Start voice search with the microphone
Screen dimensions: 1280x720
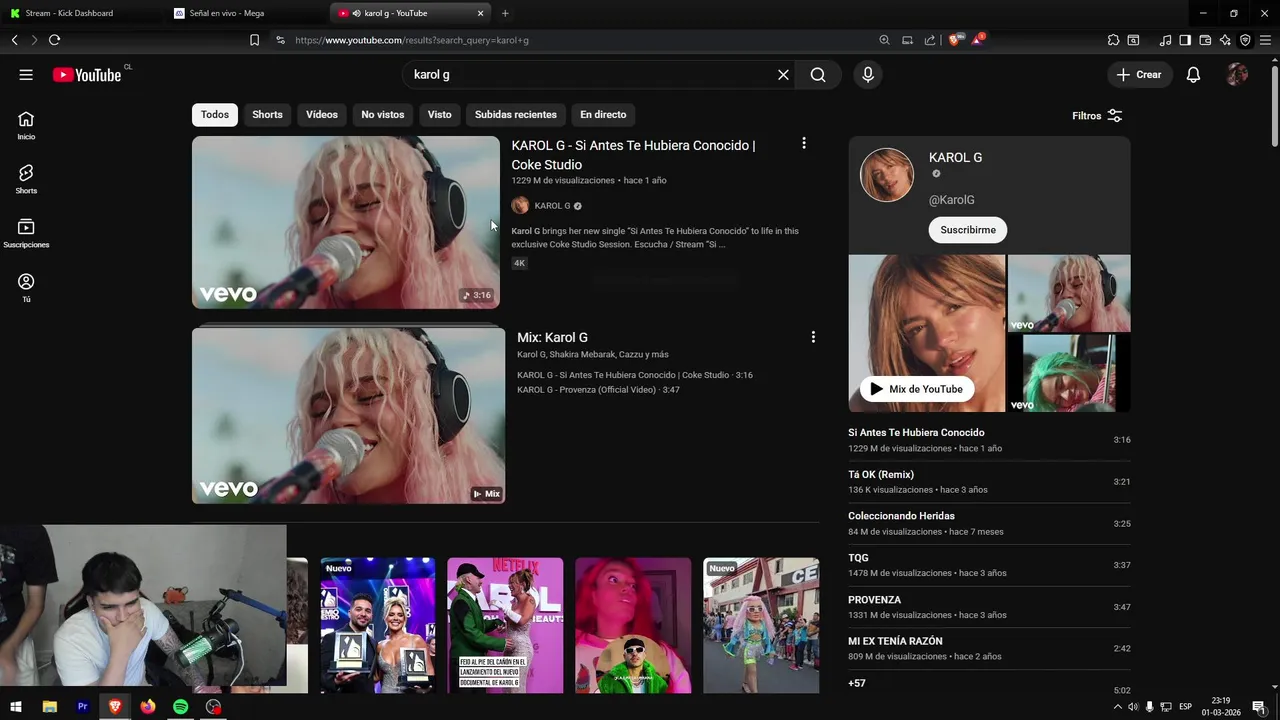coord(867,75)
